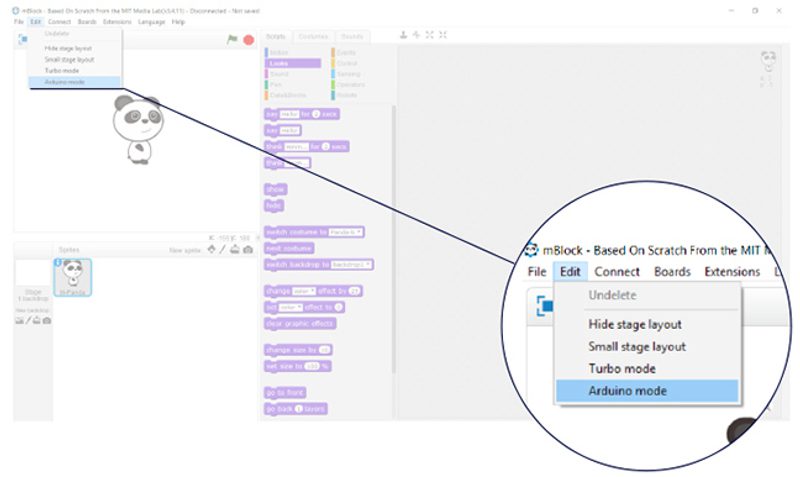Click the seconds value in think block
The height and width of the screenshot is (477, 800).
click(x=326, y=147)
